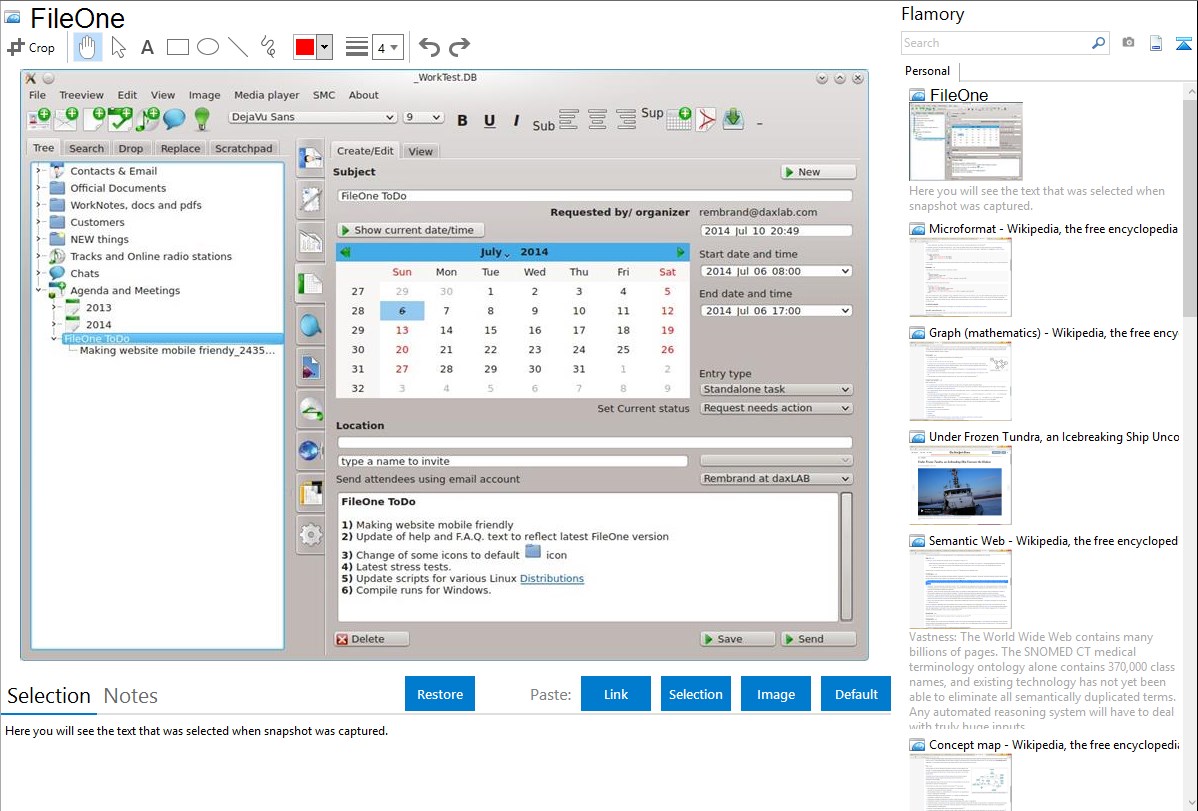
Task: Redo the last undone action
Action: [x=459, y=47]
